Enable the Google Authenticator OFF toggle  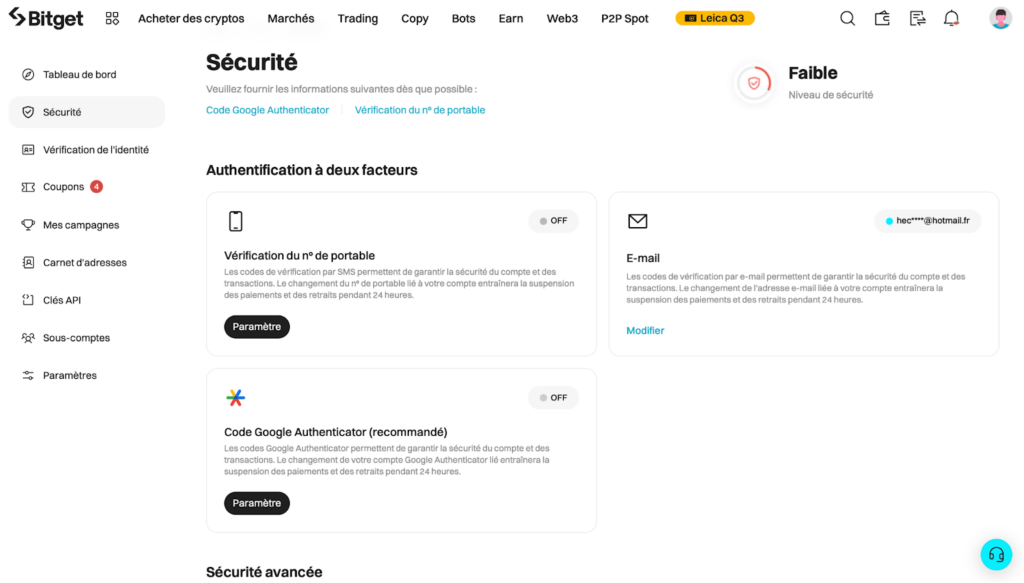click(x=553, y=397)
